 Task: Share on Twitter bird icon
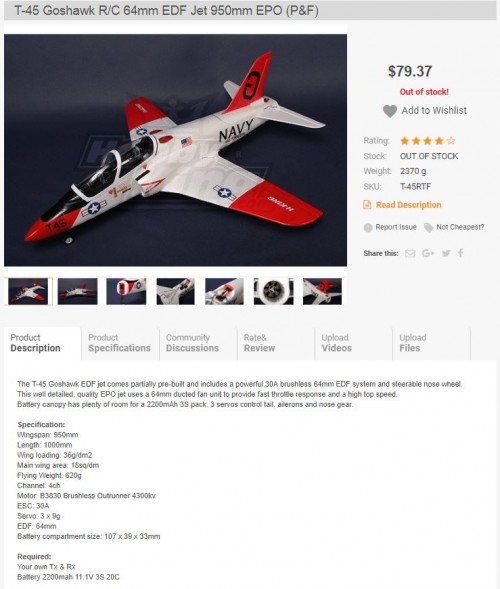click(446, 253)
